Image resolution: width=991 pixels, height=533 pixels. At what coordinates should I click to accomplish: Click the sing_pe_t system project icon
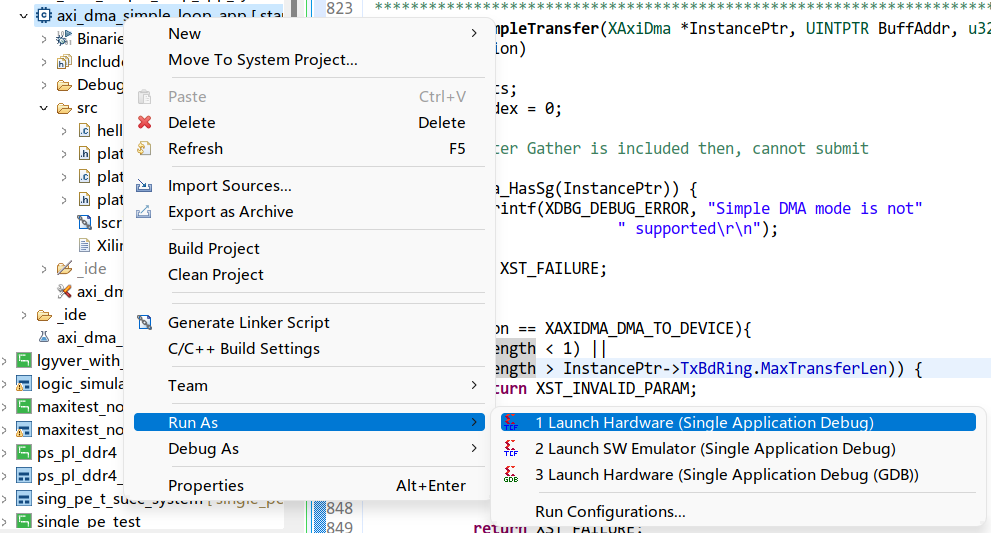(x=23, y=498)
